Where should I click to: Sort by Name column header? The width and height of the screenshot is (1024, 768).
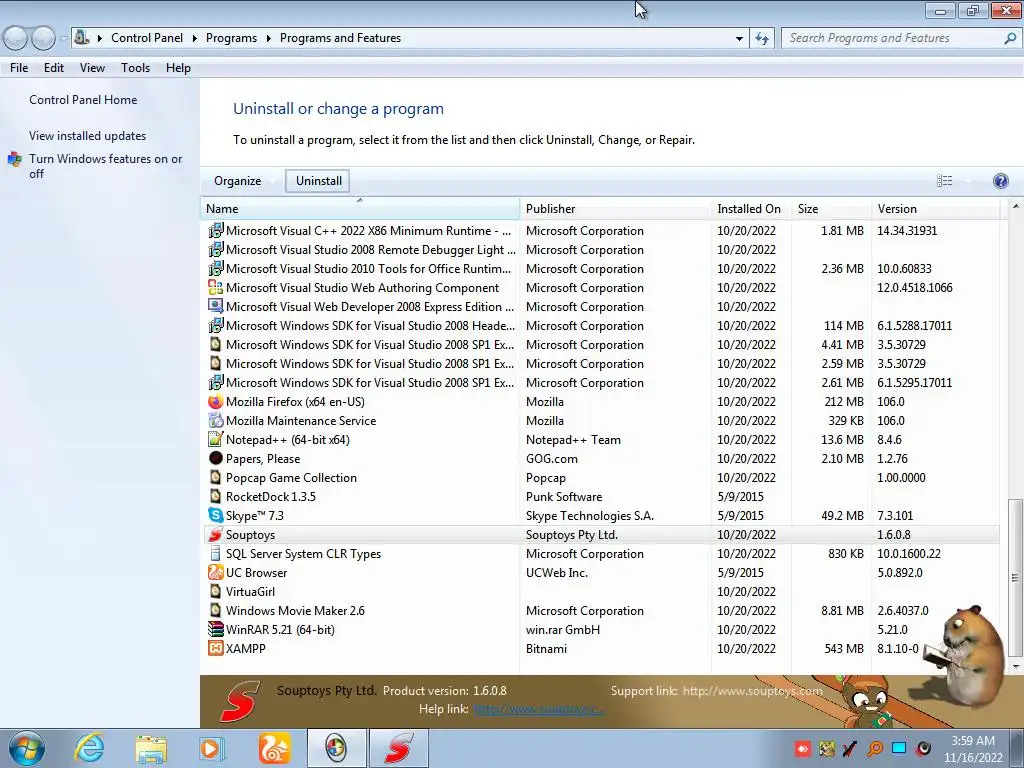point(360,209)
